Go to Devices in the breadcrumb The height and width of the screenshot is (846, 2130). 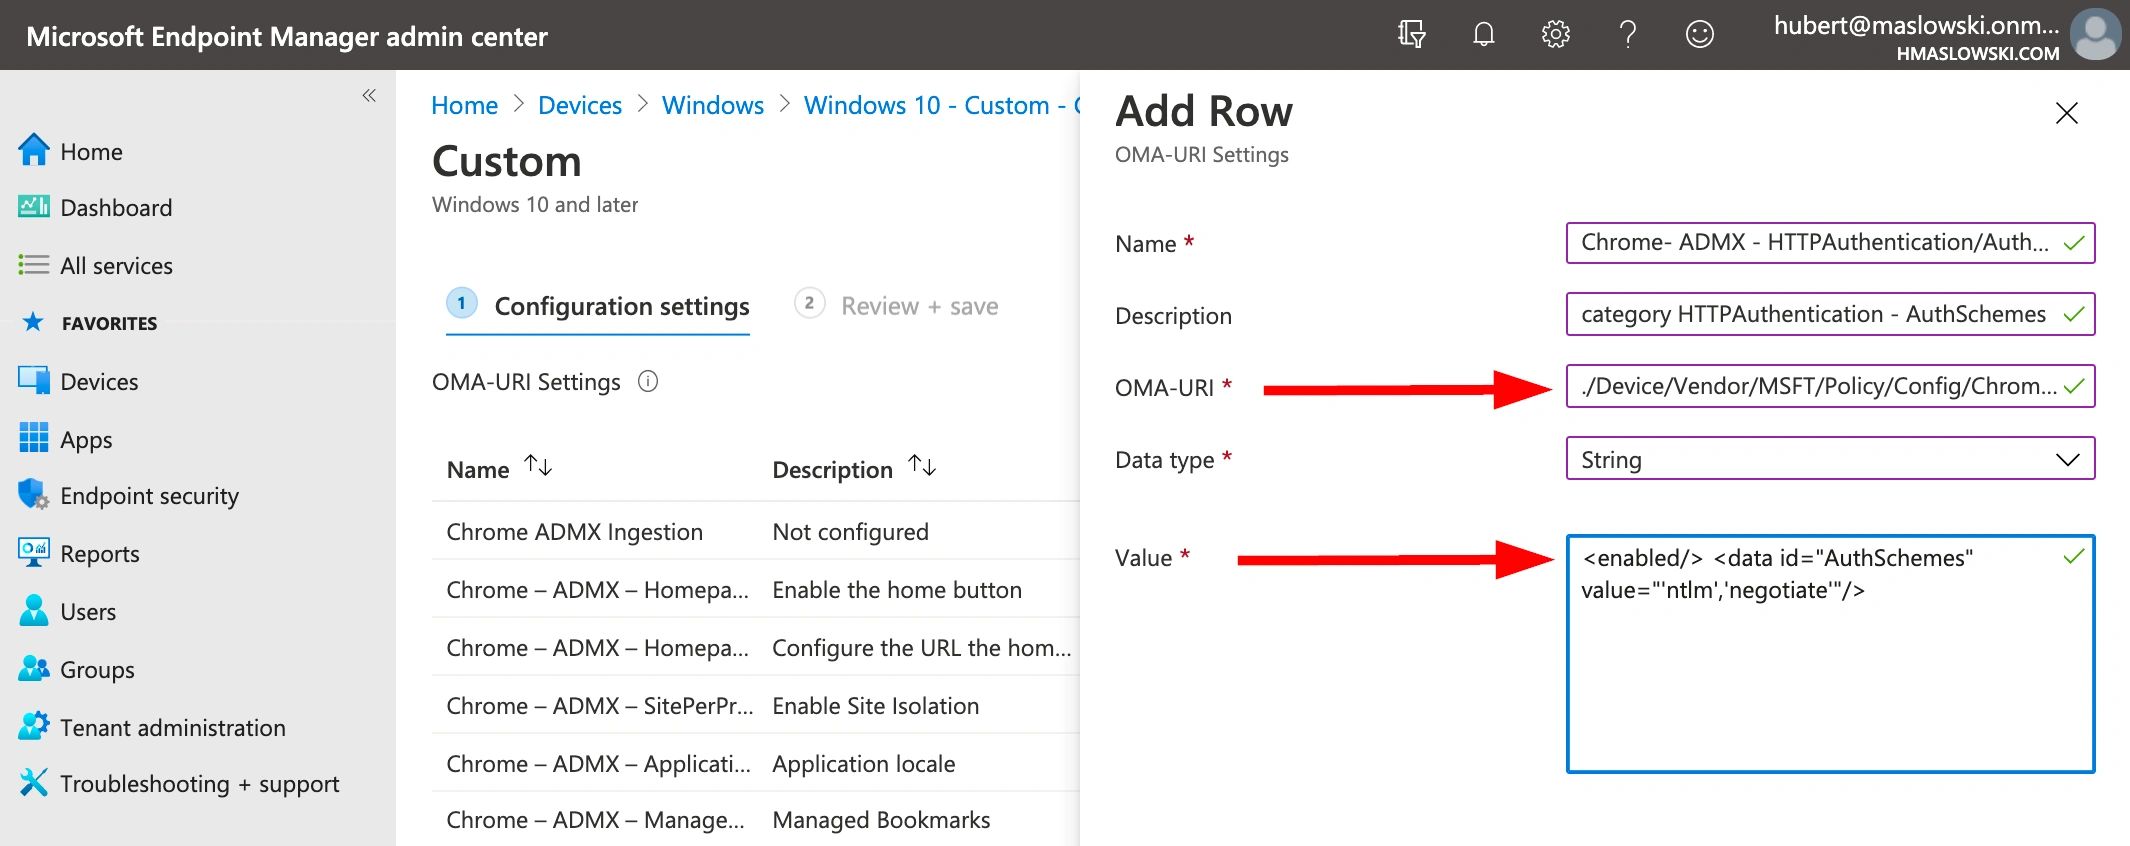click(579, 105)
